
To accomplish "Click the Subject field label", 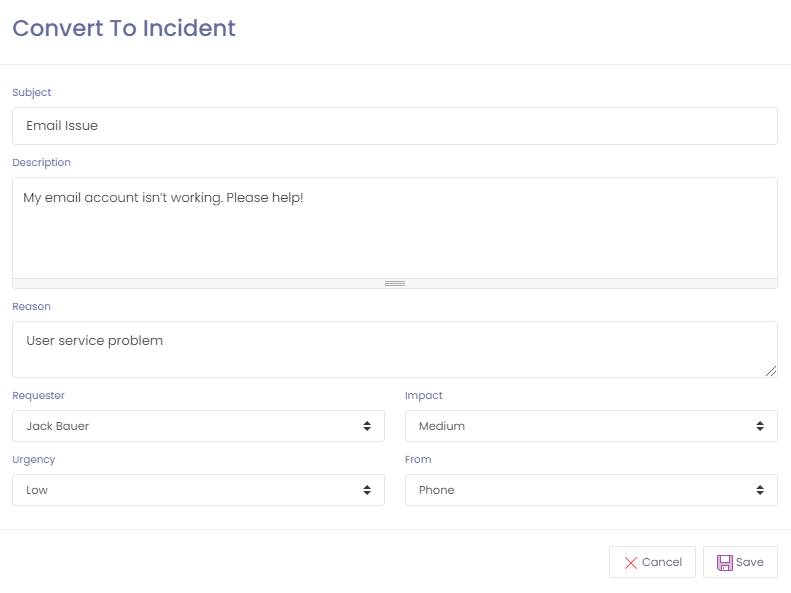I will point(32,92).
